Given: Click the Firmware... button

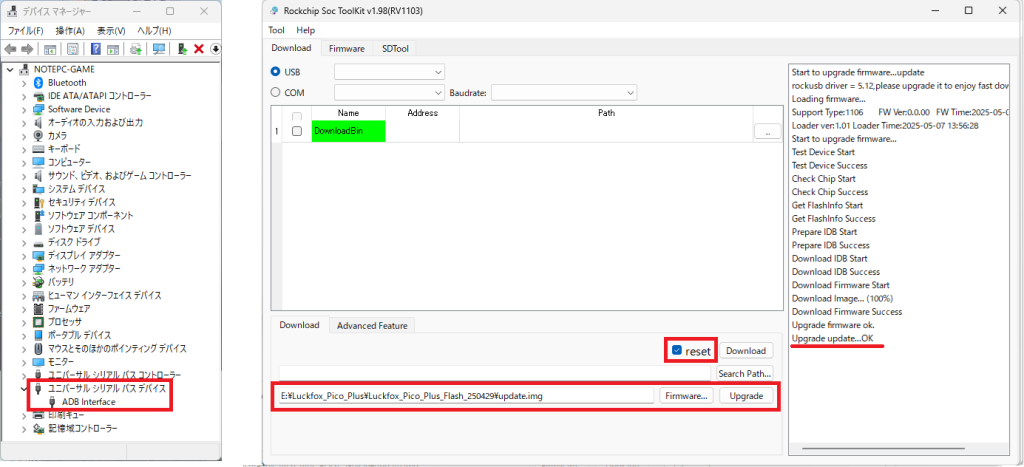Looking at the screenshot, I should [x=685, y=396].
